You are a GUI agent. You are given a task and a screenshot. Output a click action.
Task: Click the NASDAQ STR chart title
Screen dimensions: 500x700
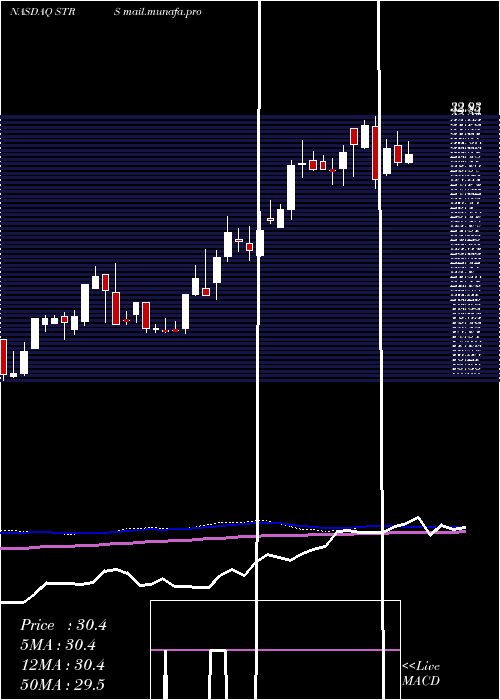tap(42, 12)
